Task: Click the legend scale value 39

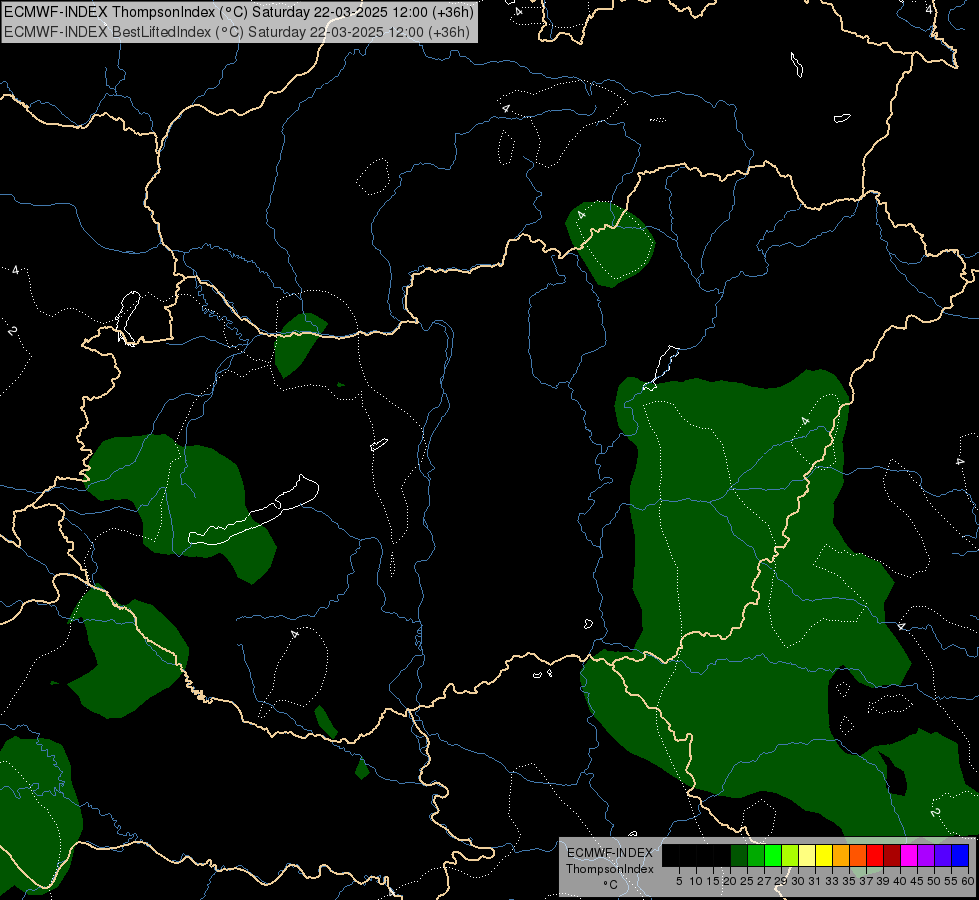Action: pos(883,881)
